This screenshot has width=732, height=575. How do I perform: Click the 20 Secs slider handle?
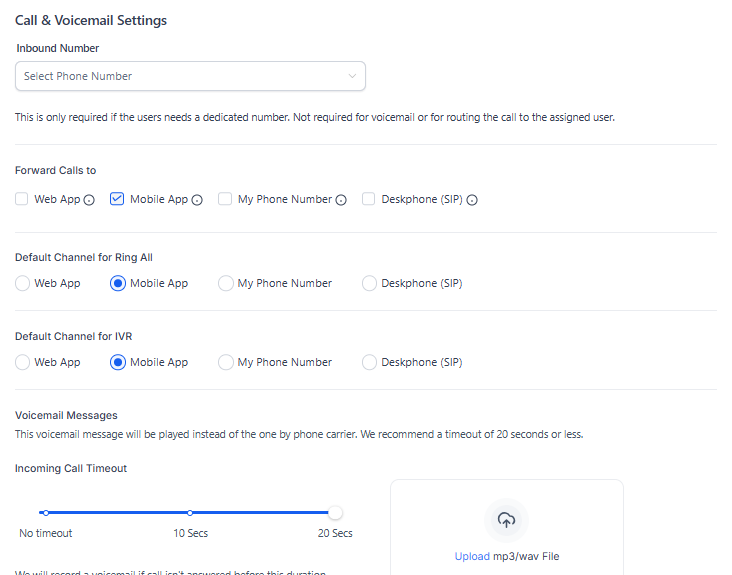(335, 513)
